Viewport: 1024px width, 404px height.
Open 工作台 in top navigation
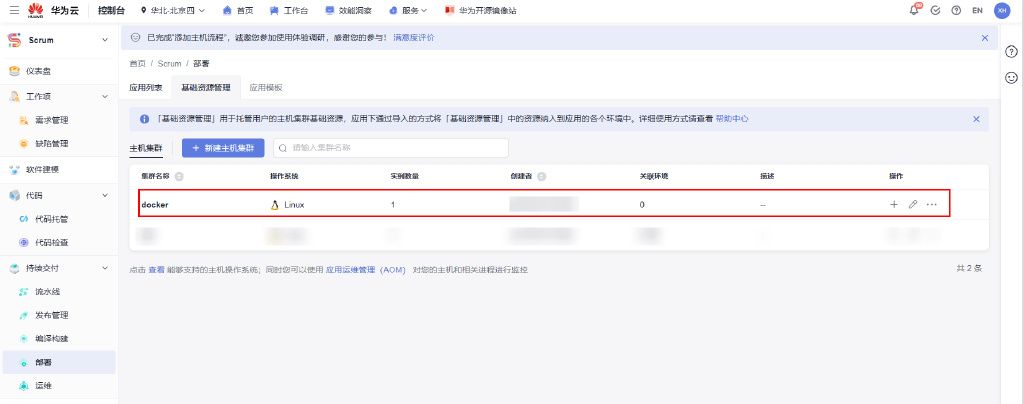click(x=289, y=10)
